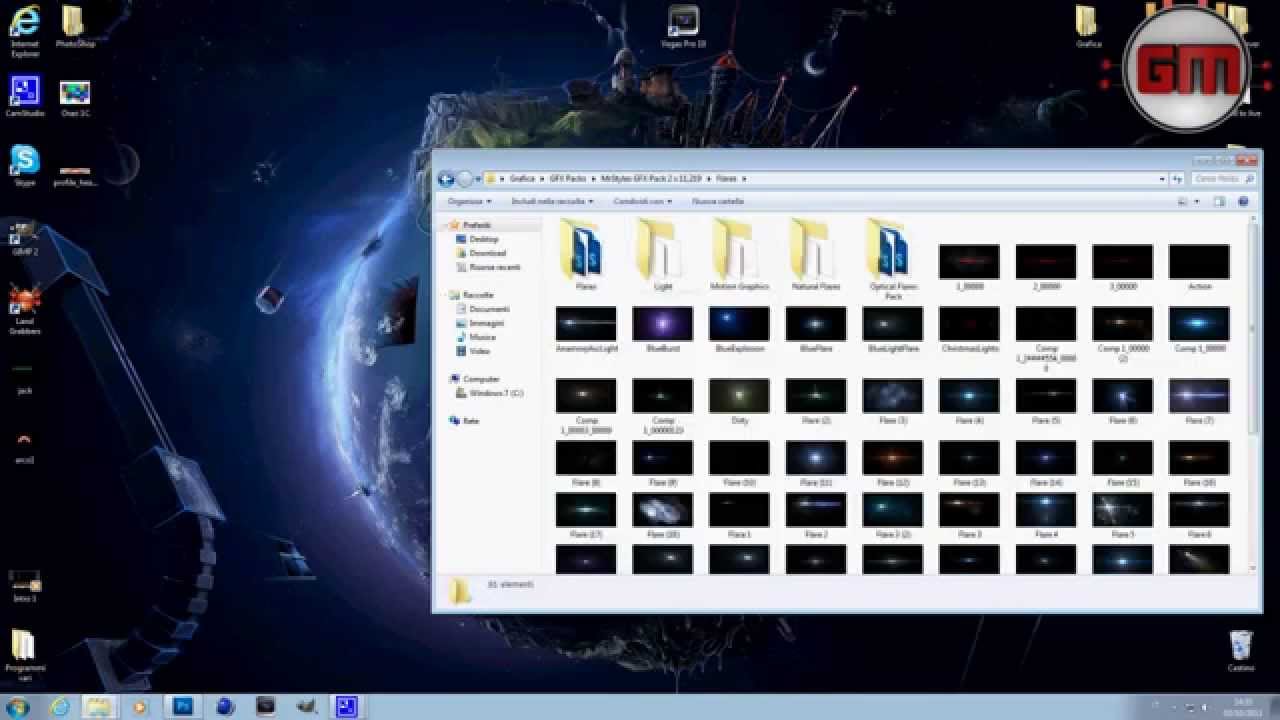Select Windows 7 (C:) drive

(496, 393)
